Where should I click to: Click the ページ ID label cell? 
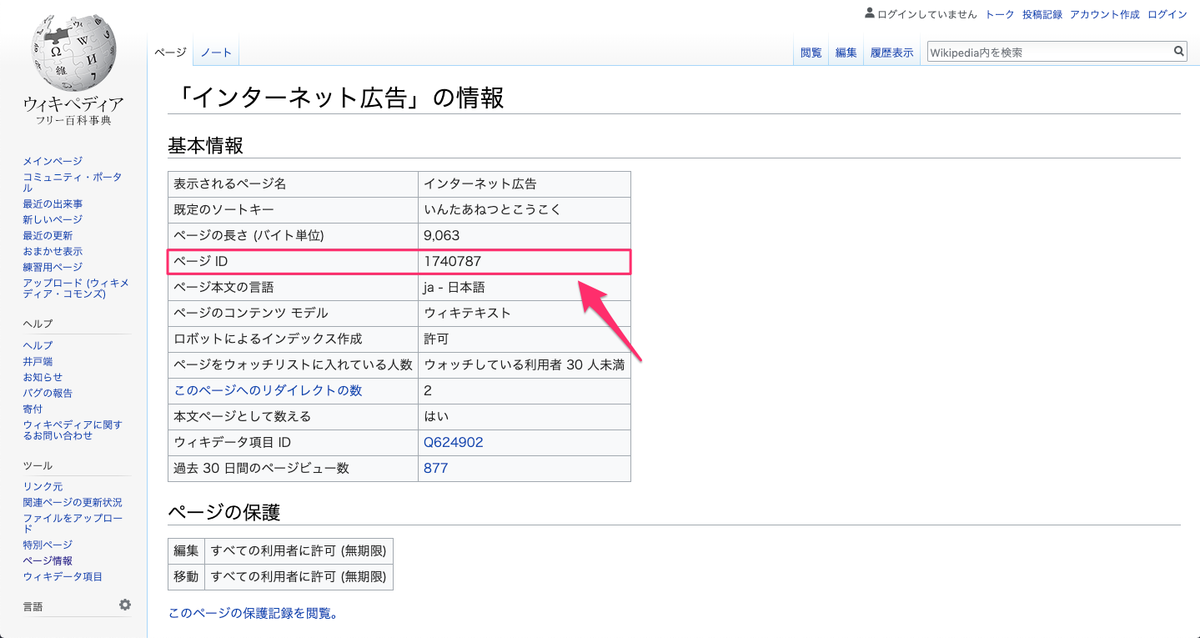pos(293,261)
